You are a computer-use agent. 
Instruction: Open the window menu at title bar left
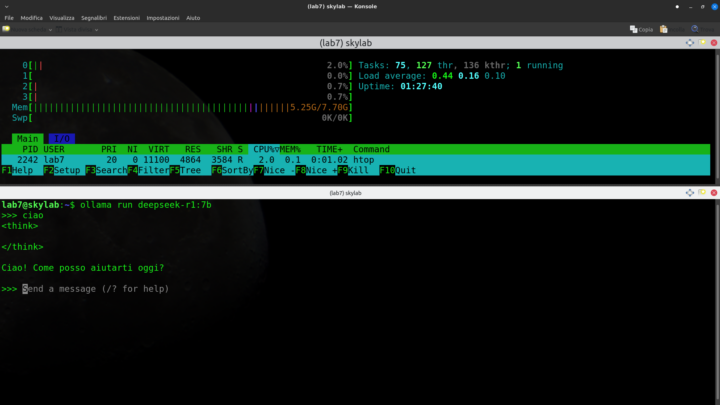pyautogui.click(x=7, y=7)
